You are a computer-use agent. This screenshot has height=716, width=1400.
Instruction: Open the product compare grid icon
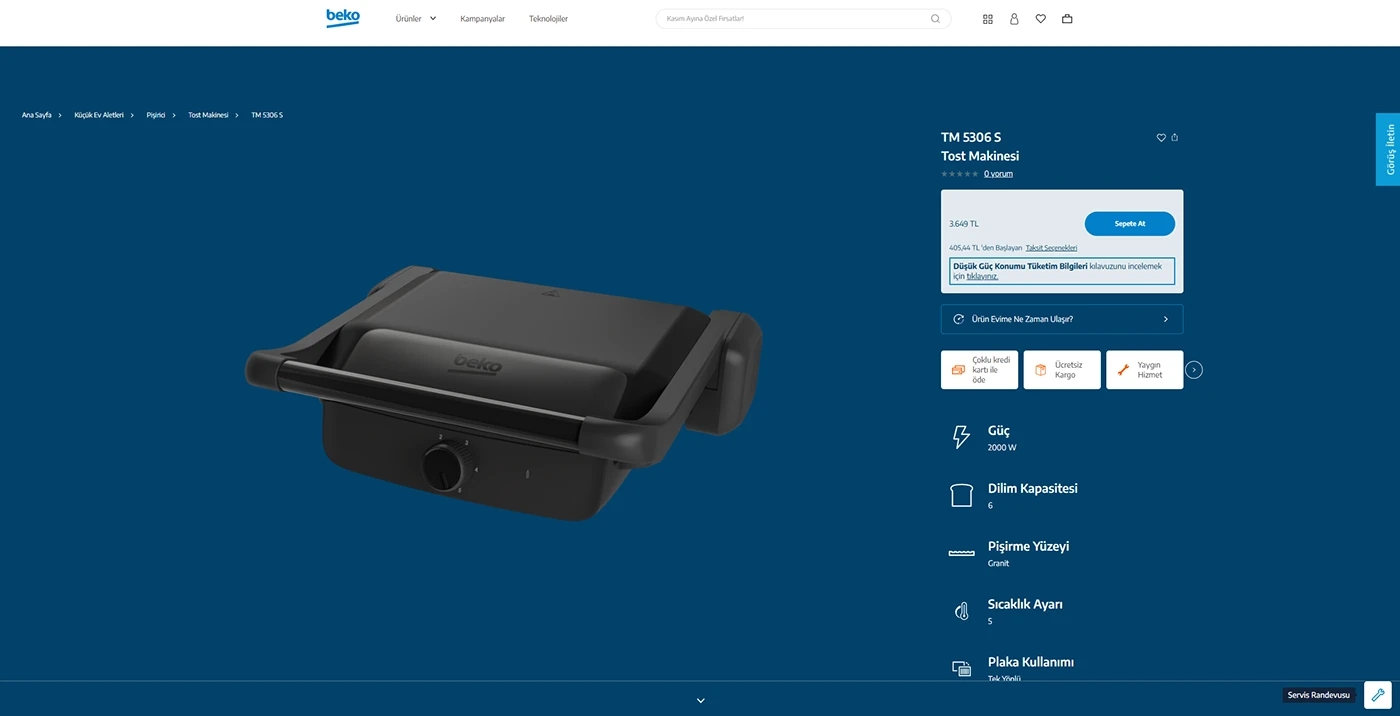[988, 19]
